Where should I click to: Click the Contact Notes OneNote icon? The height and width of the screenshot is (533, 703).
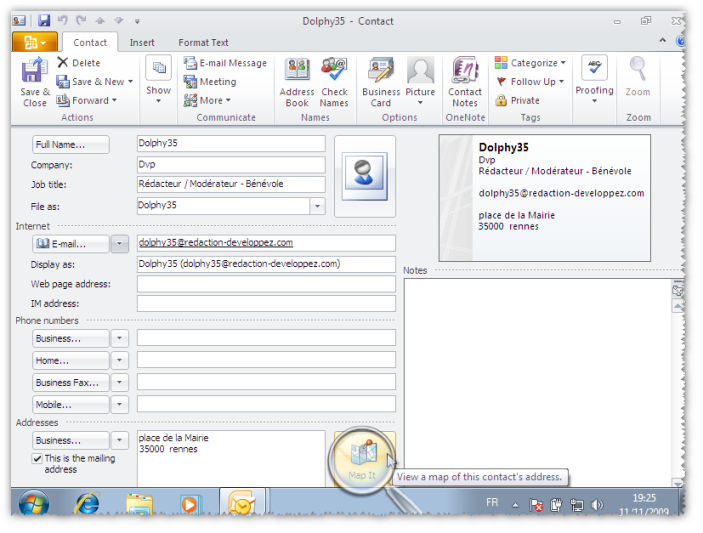click(x=465, y=73)
